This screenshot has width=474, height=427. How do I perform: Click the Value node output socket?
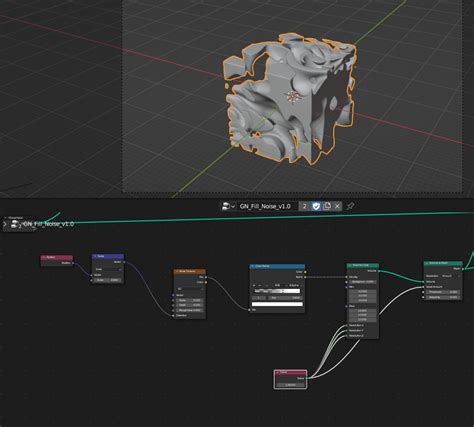pos(306,378)
